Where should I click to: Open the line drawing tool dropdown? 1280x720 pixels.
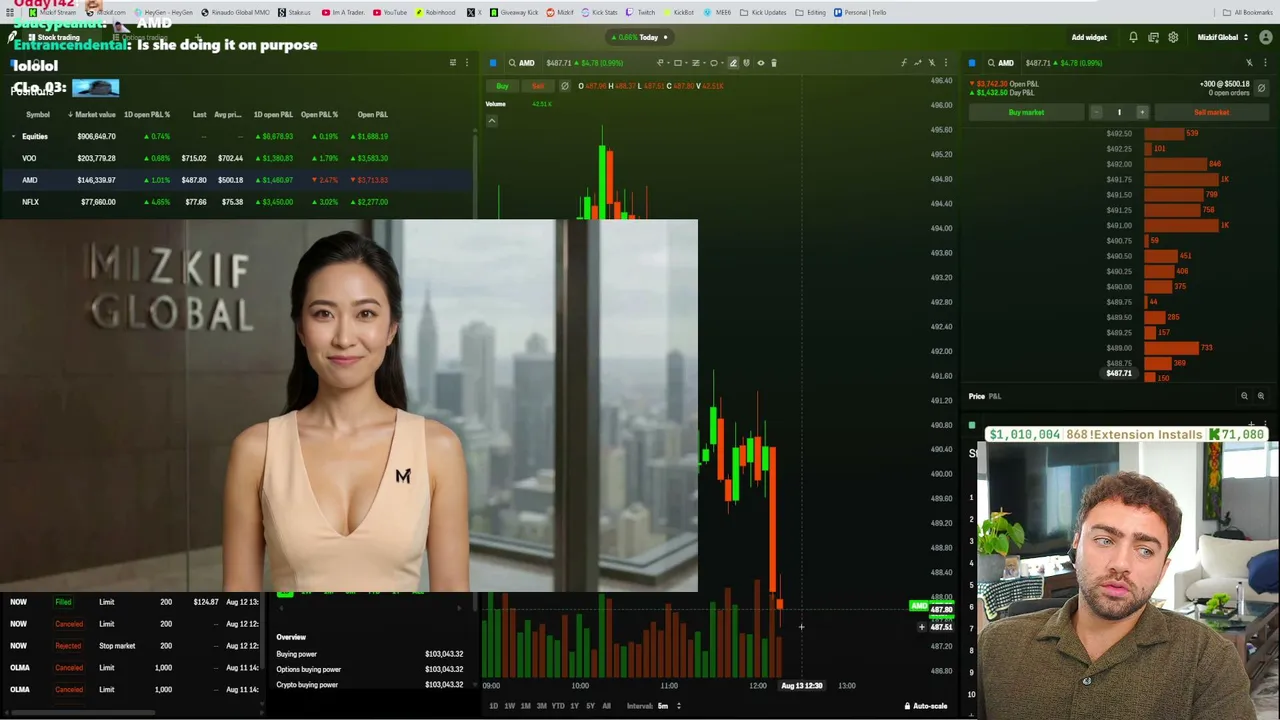(662, 63)
